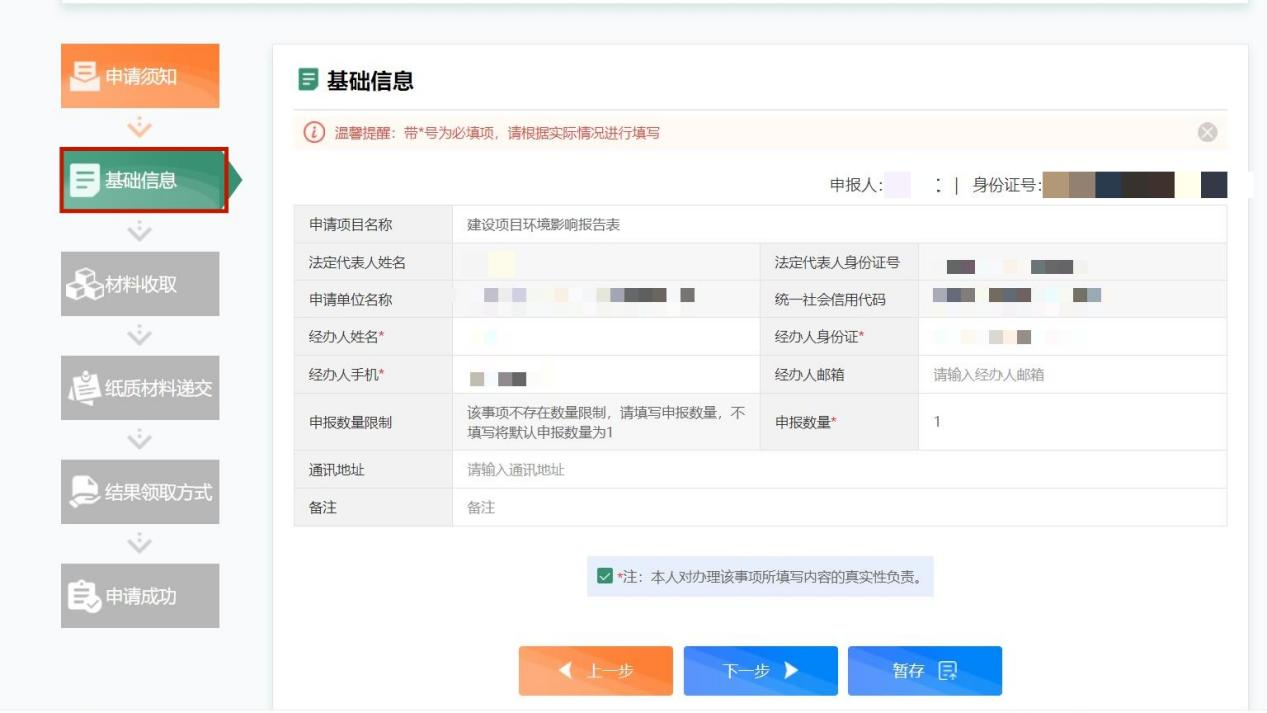Image resolution: width=1267 pixels, height=713 pixels.
Task: Click the 经办人邮箱 input field
Action: (x=1070, y=375)
